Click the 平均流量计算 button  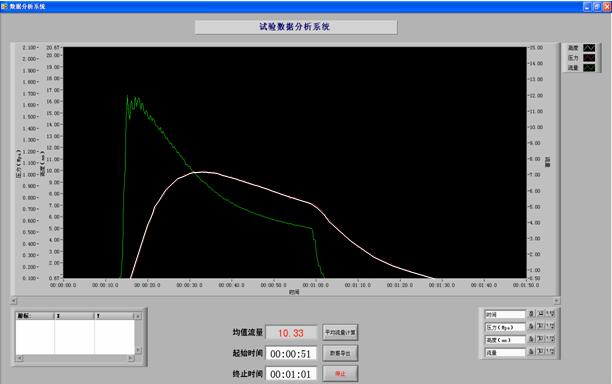340,332
